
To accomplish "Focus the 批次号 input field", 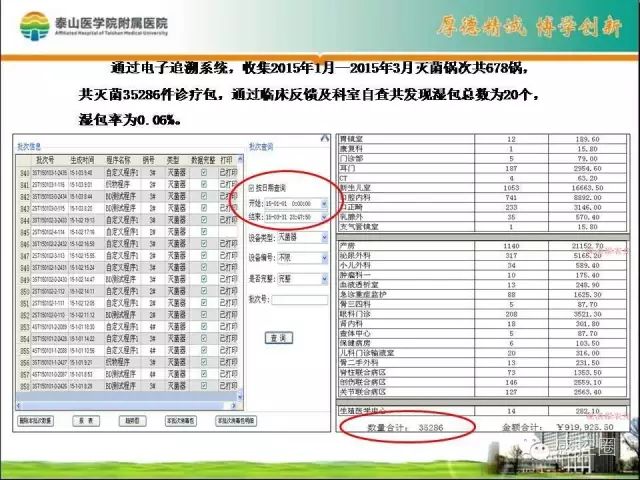I will click(x=300, y=300).
